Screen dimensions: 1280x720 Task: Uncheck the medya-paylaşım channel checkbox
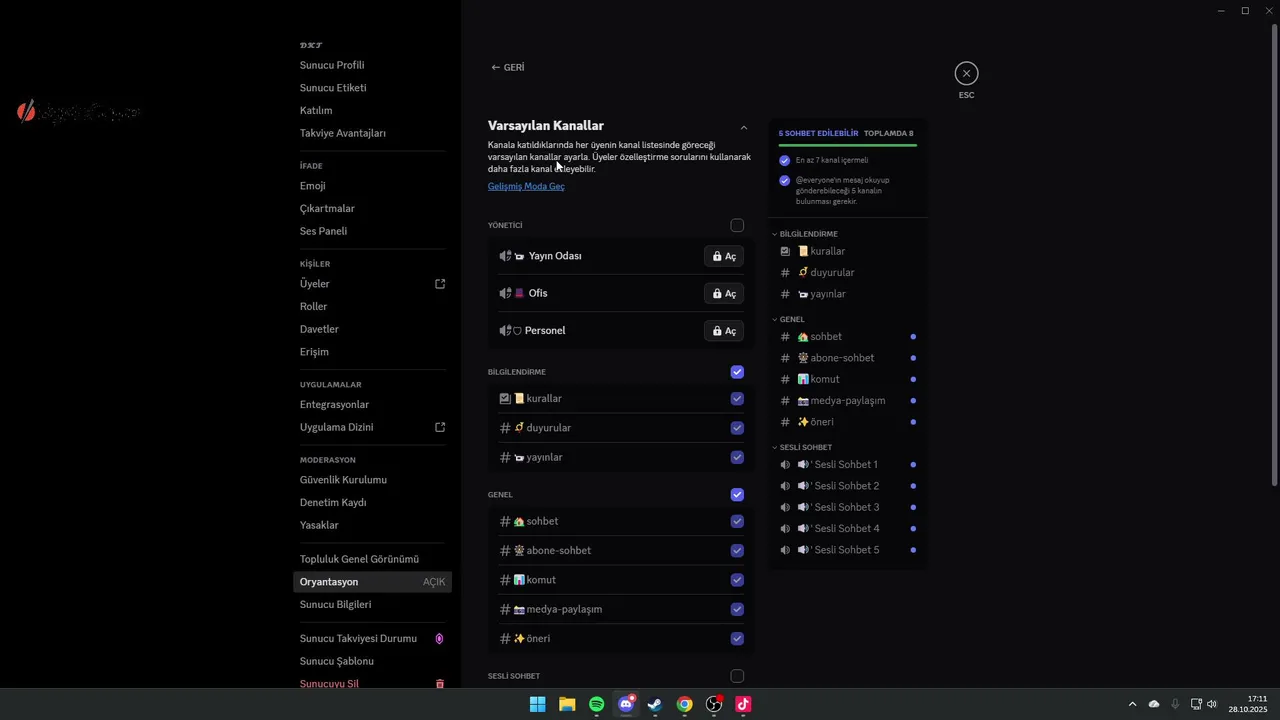737,609
